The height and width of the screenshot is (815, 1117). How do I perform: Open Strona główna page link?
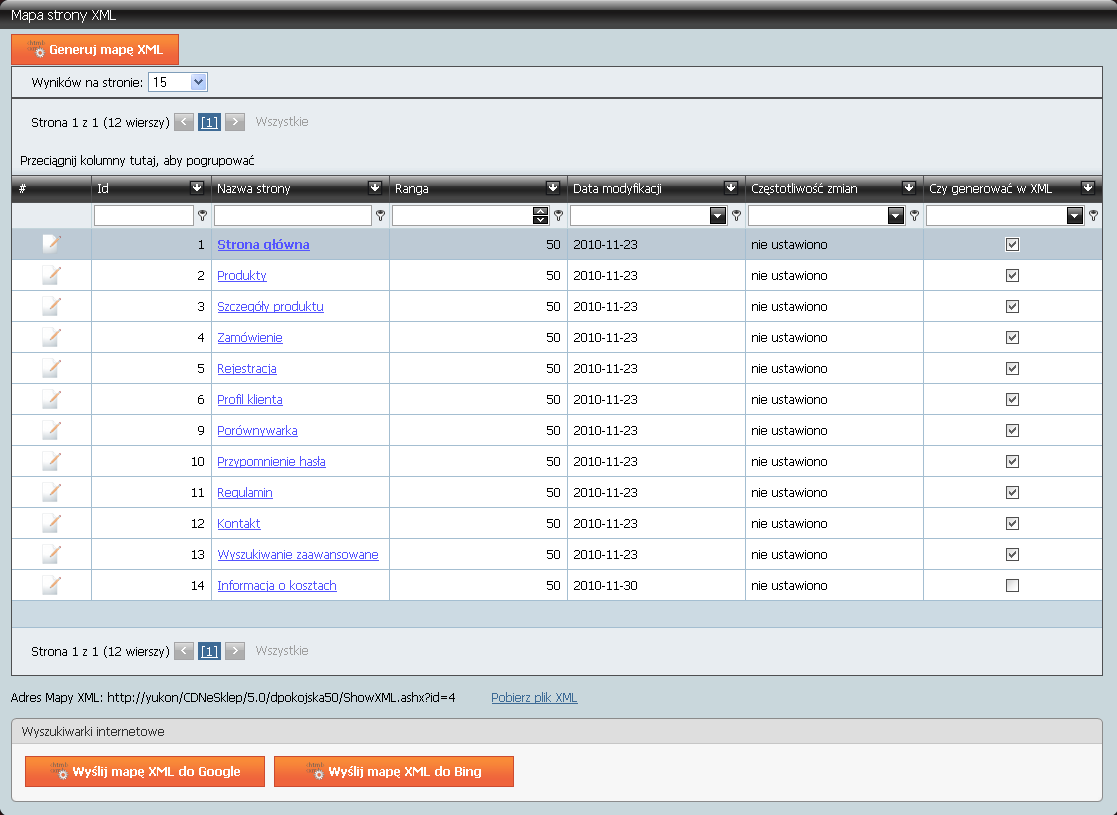(x=263, y=244)
